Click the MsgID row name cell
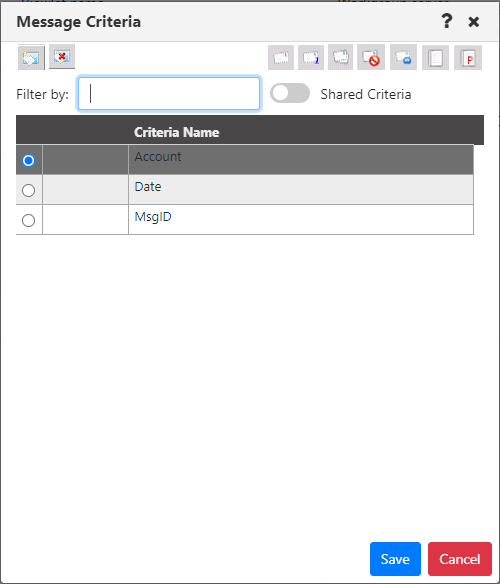Screen dimensions: 500x584 tap(301, 220)
